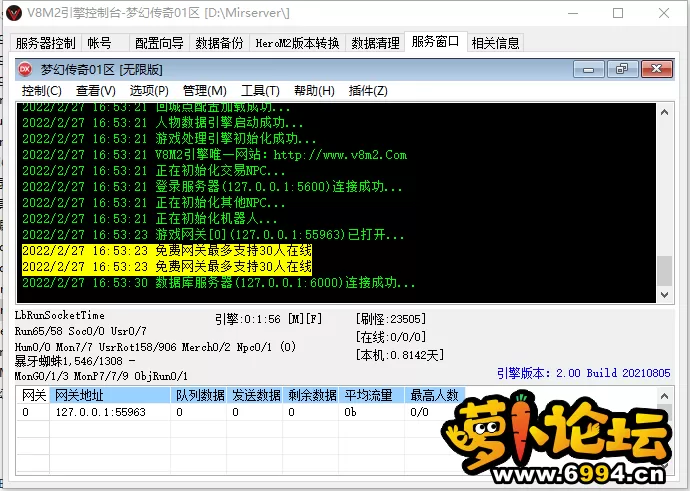Open the 管理(M) menu
The image size is (690, 491).
click(x=205, y=91)
